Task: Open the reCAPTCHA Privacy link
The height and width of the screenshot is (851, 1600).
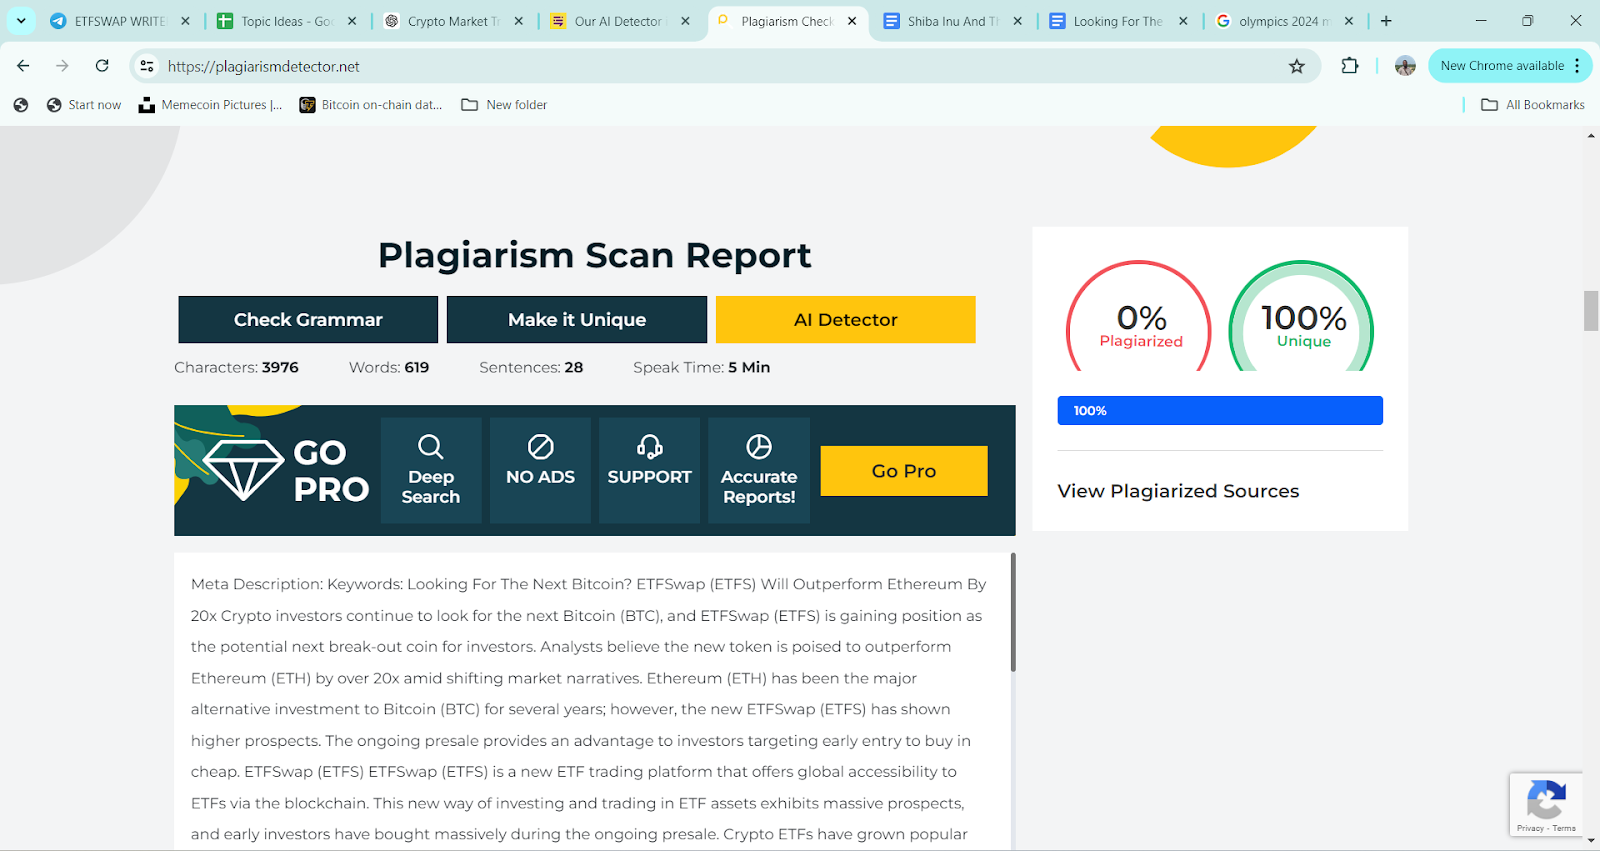Action: pyautogui.click(x=1530, y=828)
